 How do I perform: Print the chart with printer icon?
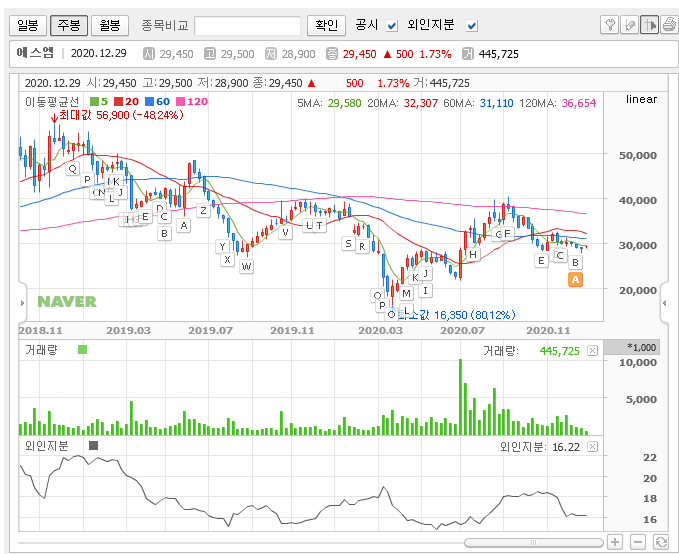click(x=669, y=25)
